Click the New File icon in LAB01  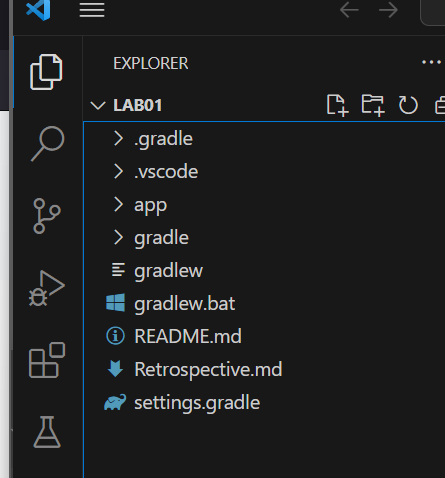click(337, 105)
